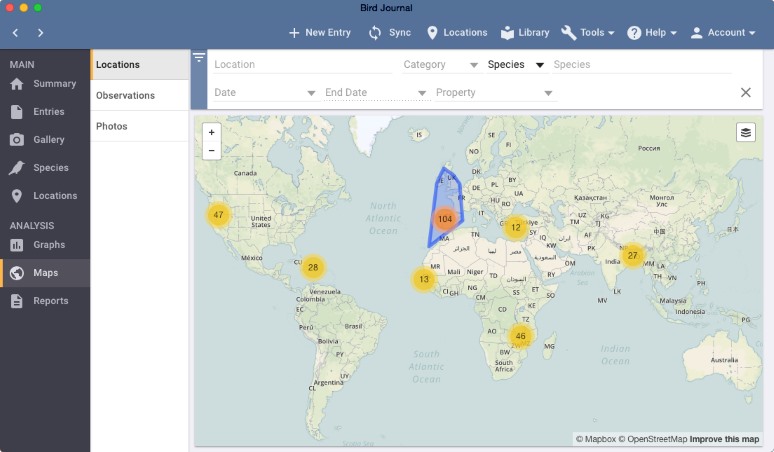Click the 46 cluster marker in southern Africa
This screenshot has width=774, height=452.
pyautogui.click(x=520, y=336)
